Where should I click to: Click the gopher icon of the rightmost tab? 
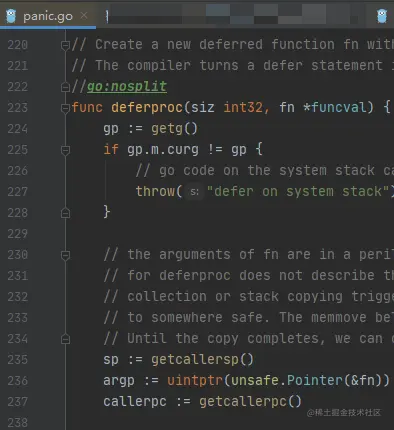[x=382, y=16]
